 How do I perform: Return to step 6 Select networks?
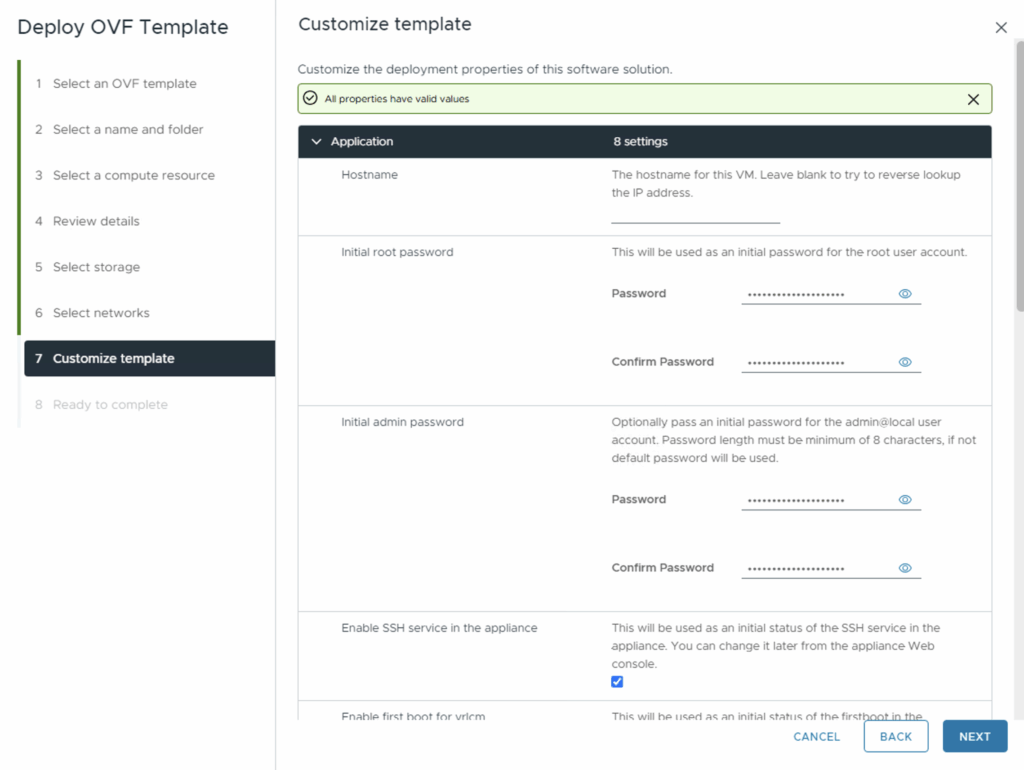(x=101, y=313)
